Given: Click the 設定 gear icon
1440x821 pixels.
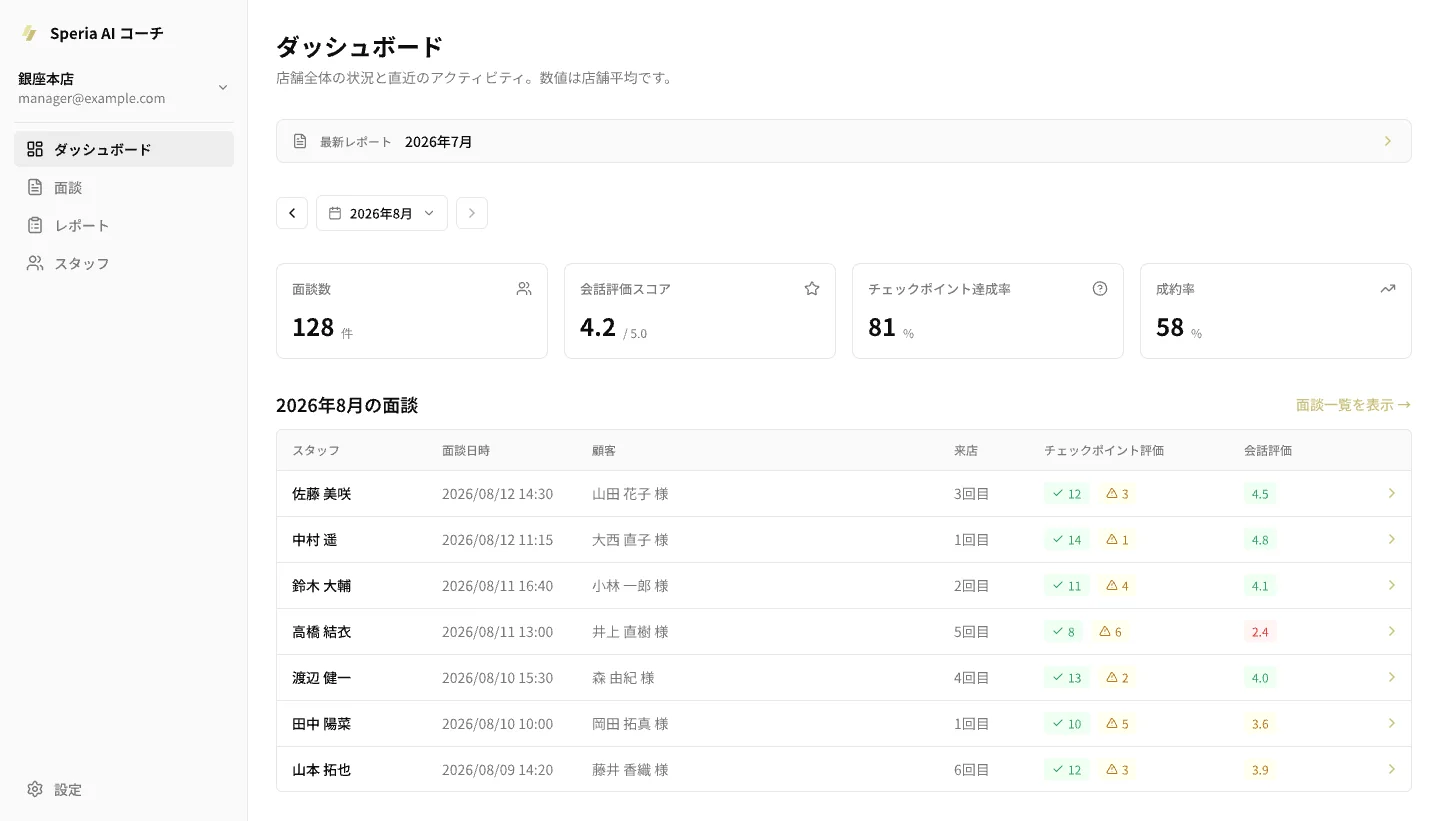Looking at the screenshot, I should click(35, 789).
